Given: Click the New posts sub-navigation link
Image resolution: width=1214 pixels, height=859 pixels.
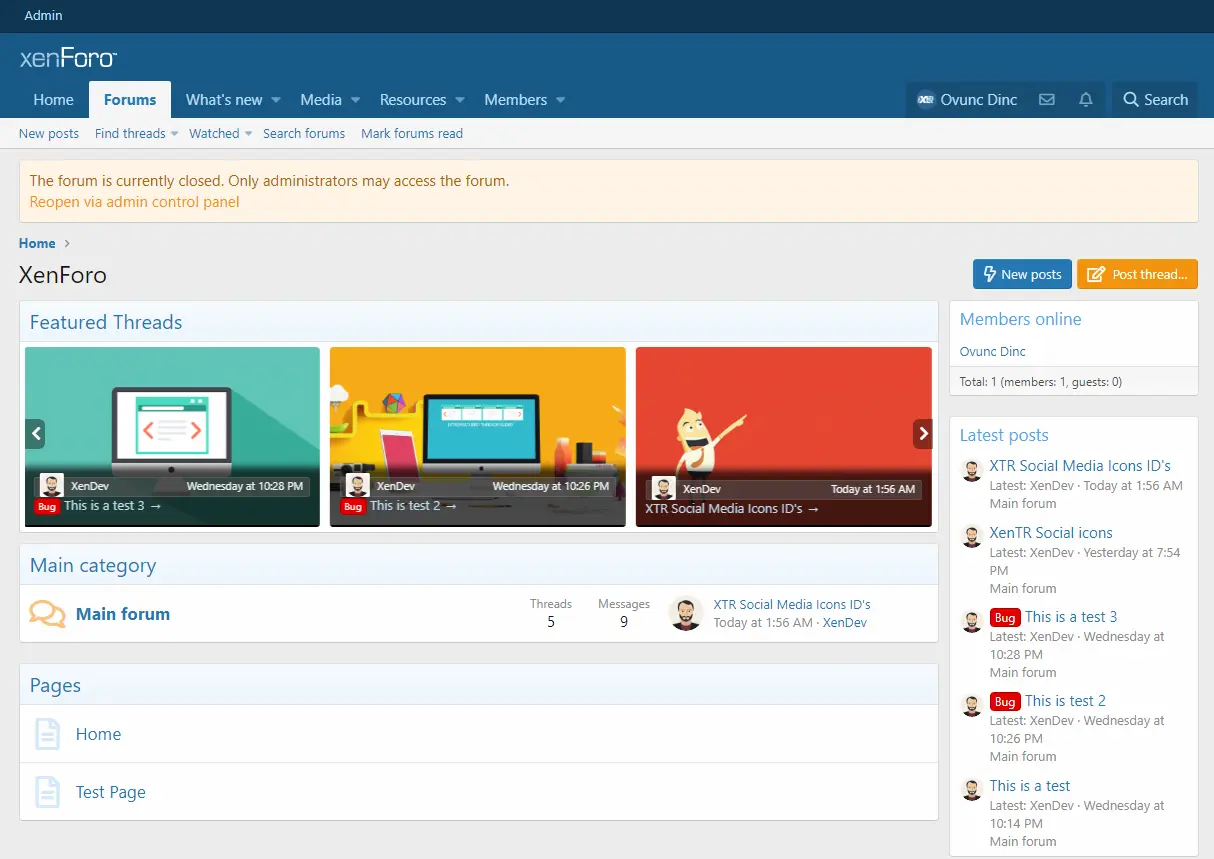Looking at the screenshot, I should coord(49,133).
